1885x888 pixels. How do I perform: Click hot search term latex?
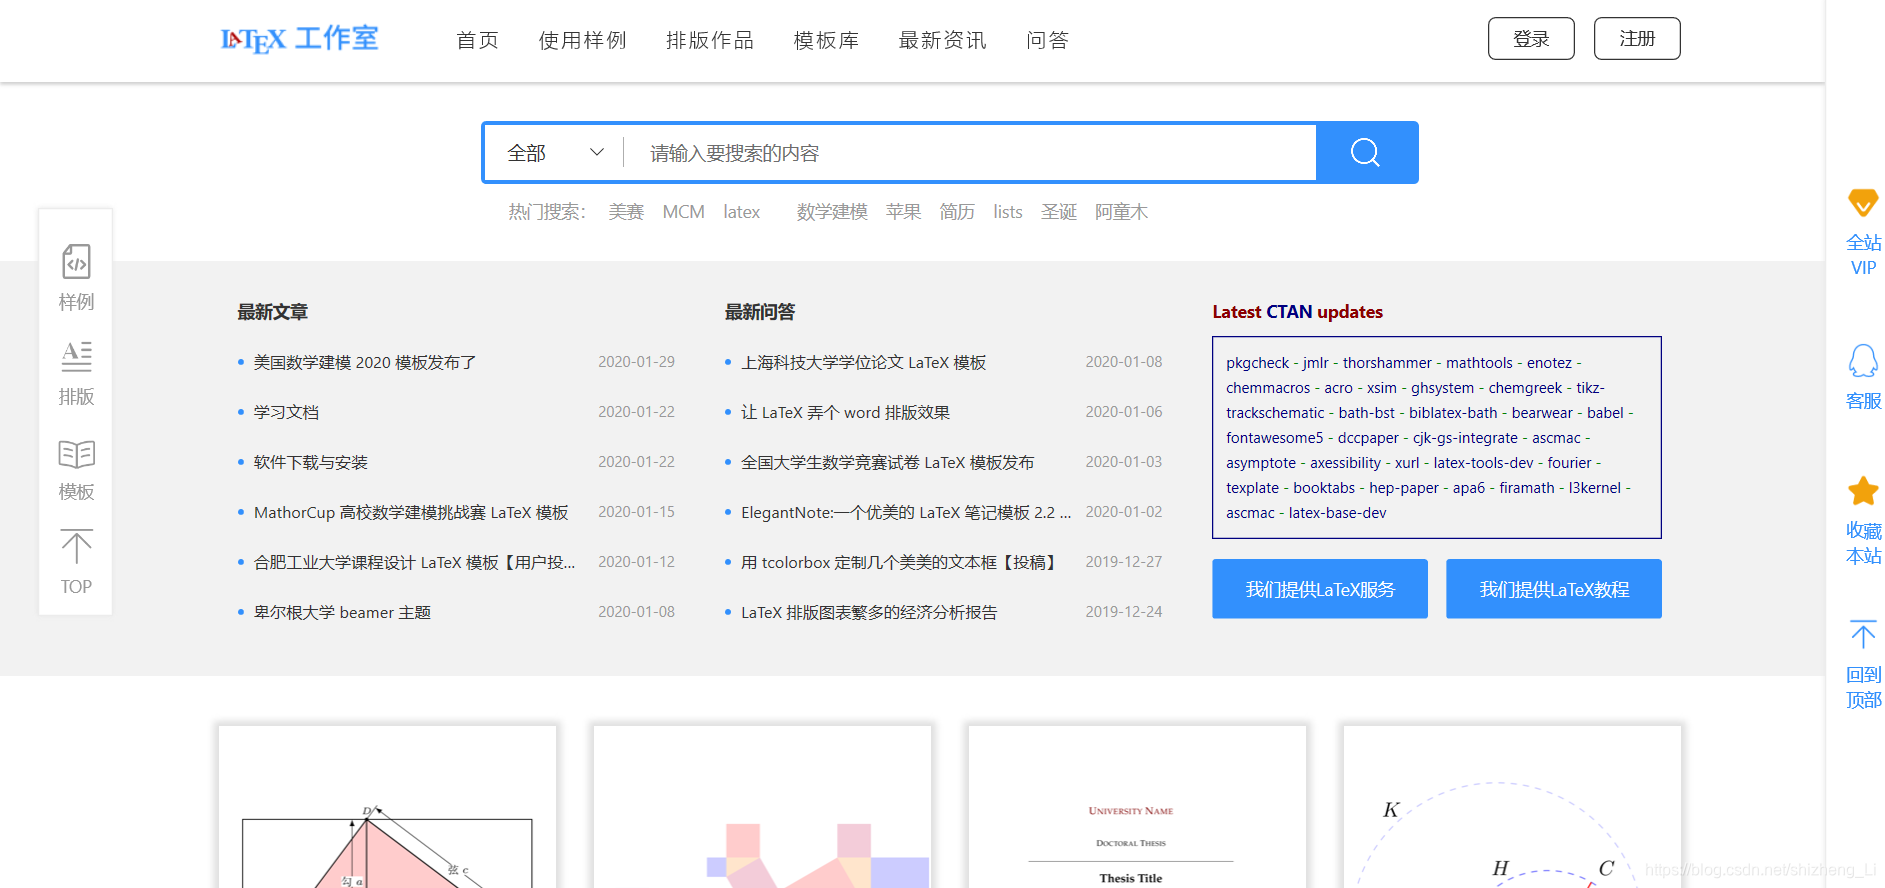[x=742, y=212]
